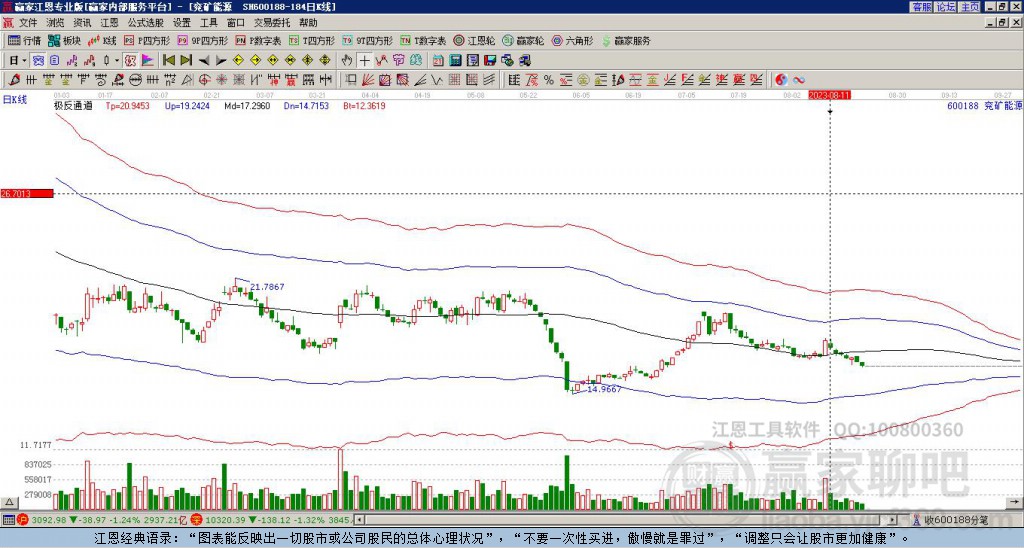Open the 交易委托 menu

[x=272, y=23]
